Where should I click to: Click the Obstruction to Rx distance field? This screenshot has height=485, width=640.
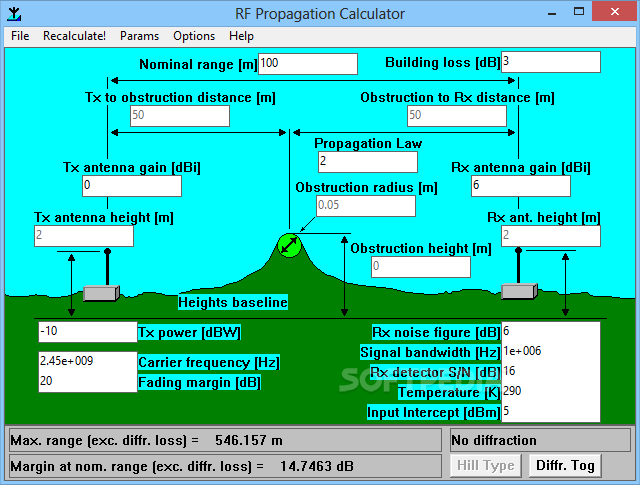[x=457, y=116]
